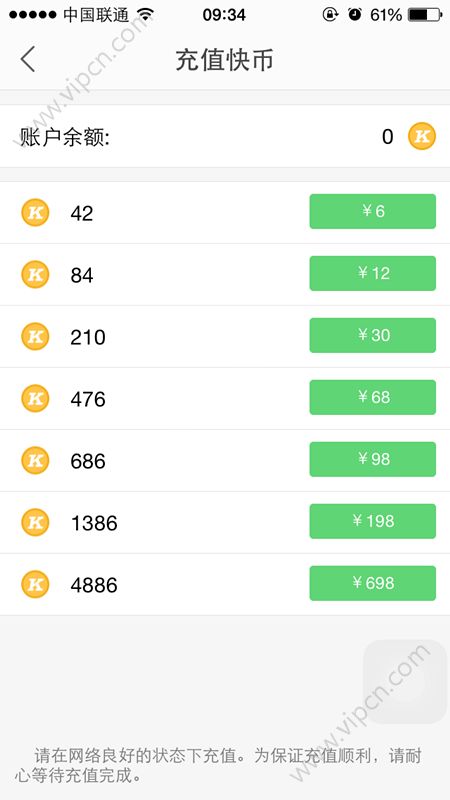Tap the alarm clock status icon
This screenshot has width=450, height=800.
[x=355, y=15]
